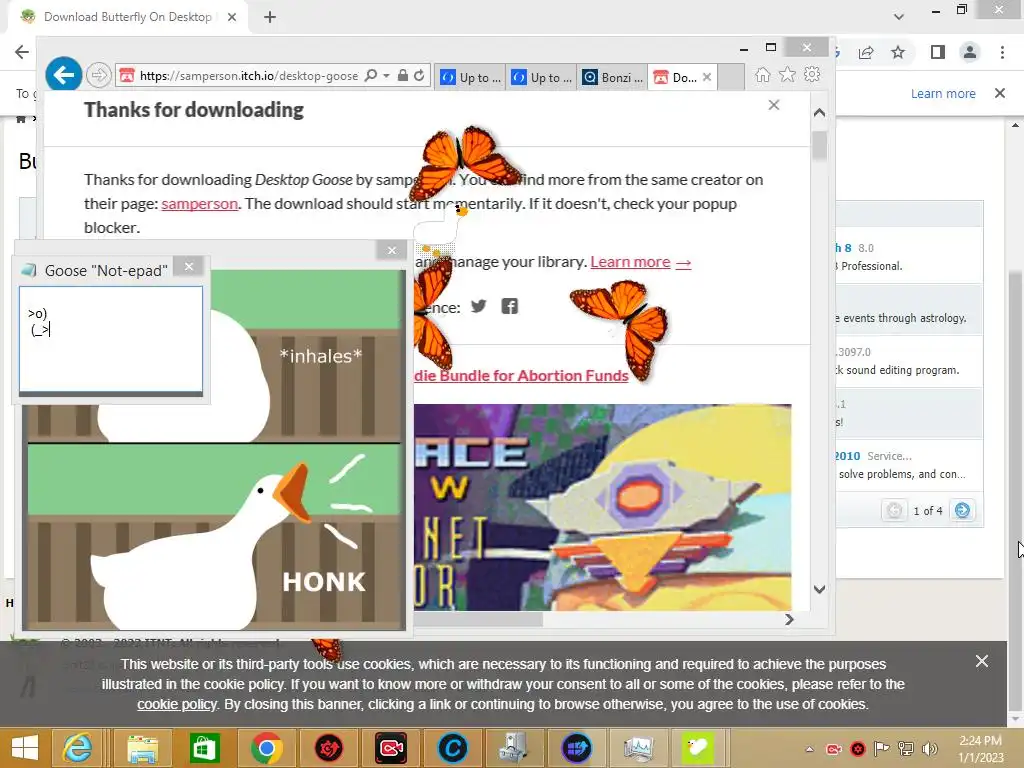Open Chrome tab search chevron

click(x=899, y=17)
